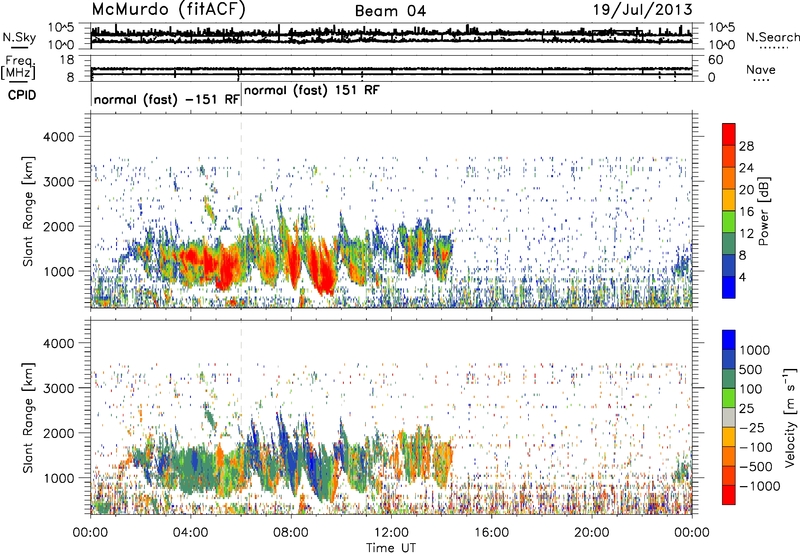Click the velocity colorbar value 500
Screen dimensions: 800x554
point(750,370)
